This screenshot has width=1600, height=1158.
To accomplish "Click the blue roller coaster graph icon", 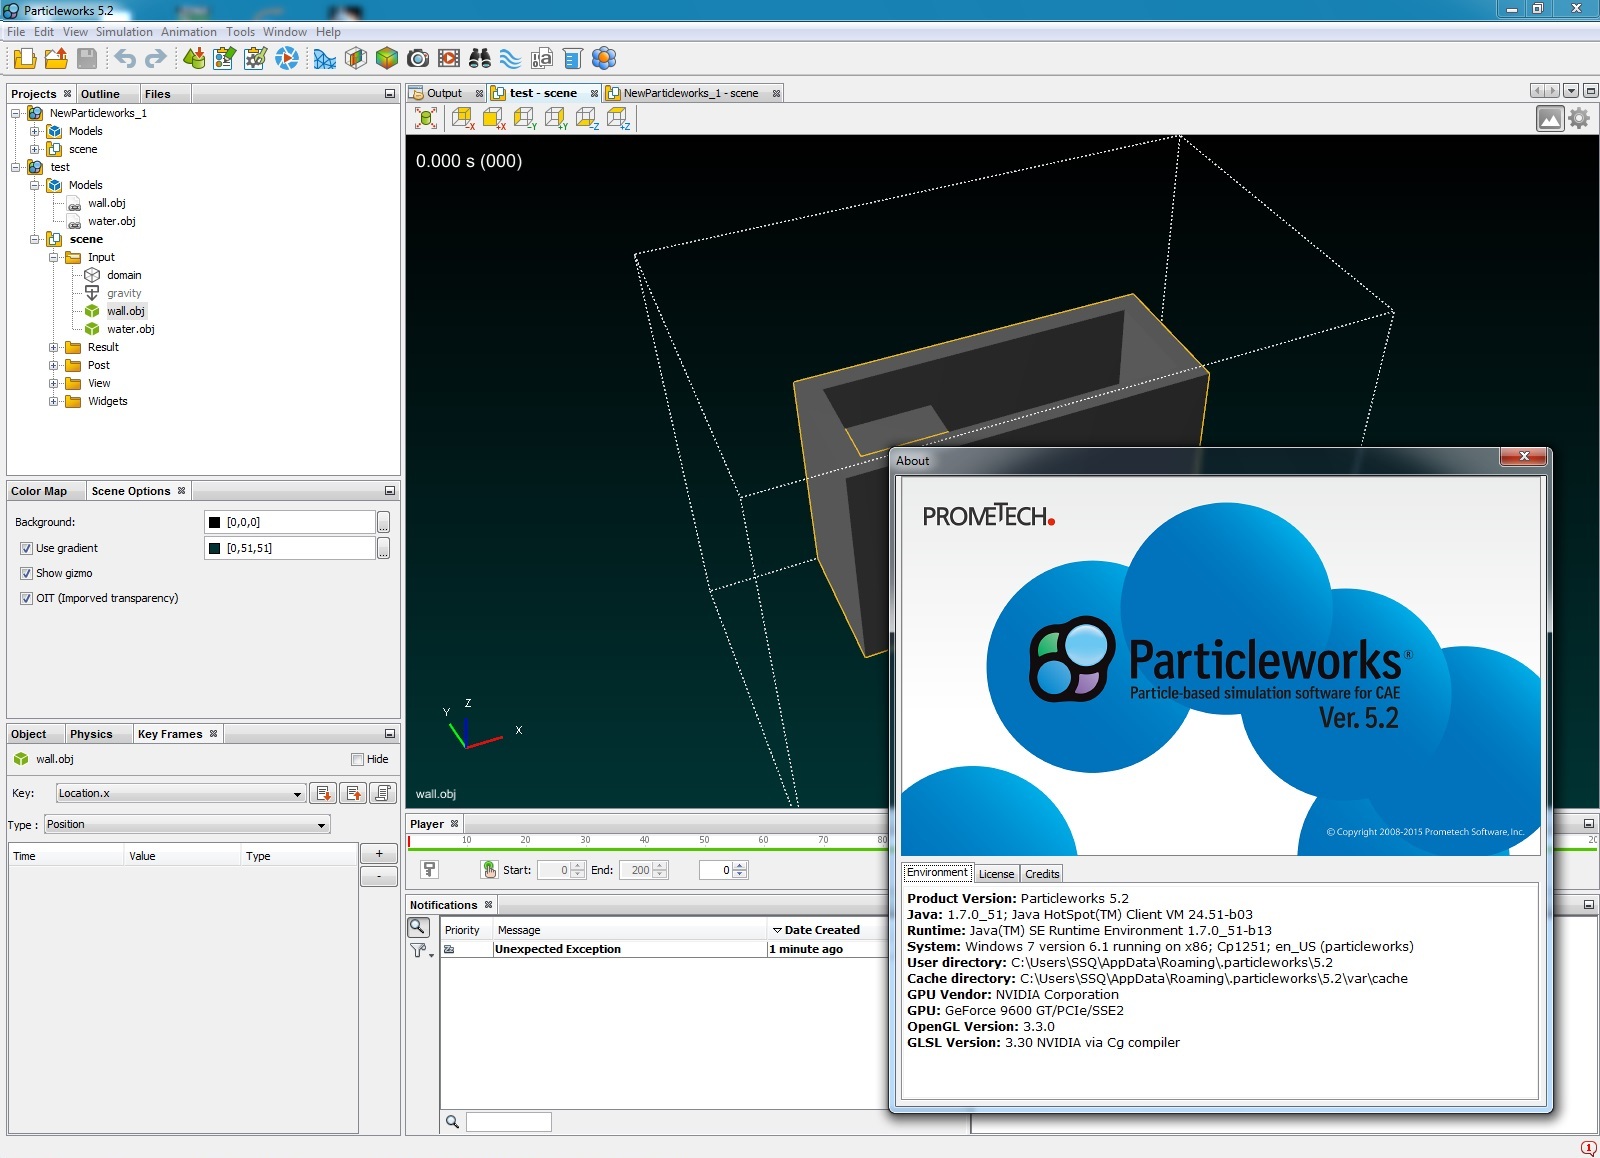I will [325, 58].
